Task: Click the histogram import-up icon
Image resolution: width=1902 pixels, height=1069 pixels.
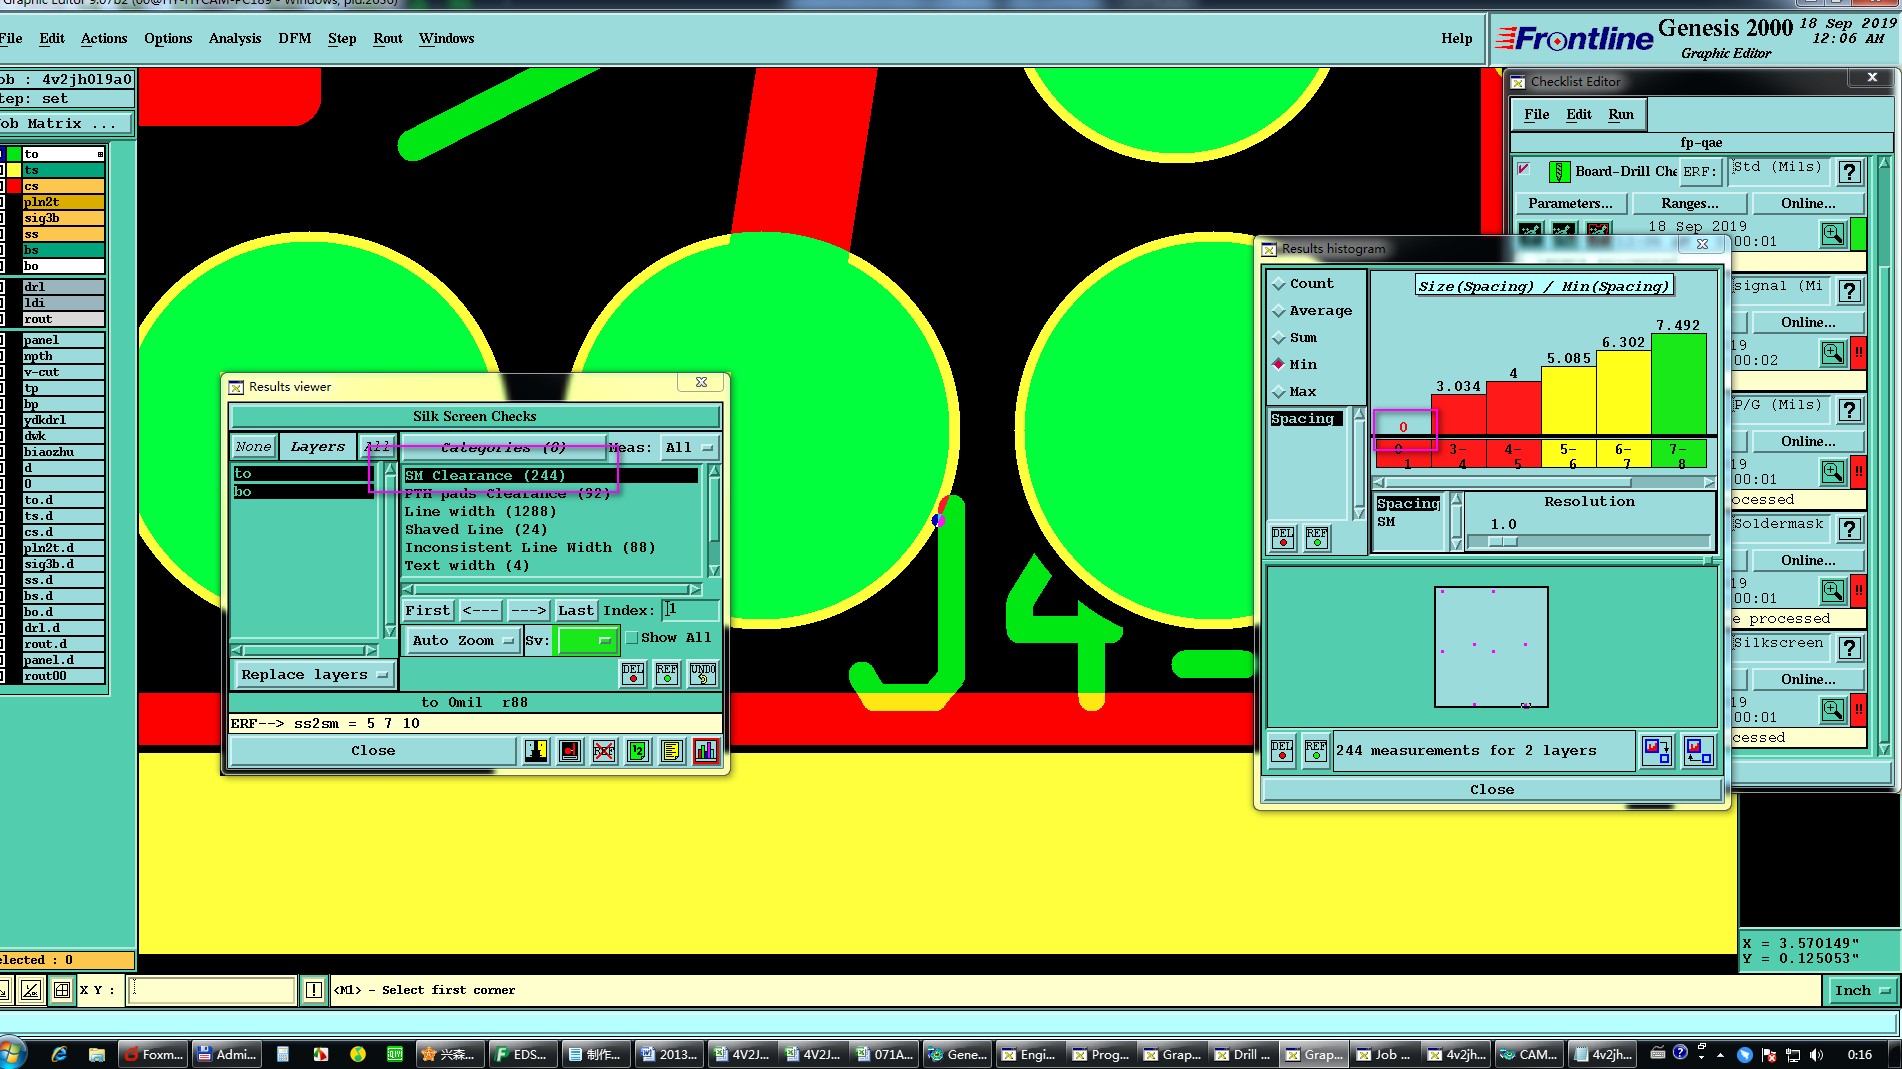Action: click(x=1698, y=750)
